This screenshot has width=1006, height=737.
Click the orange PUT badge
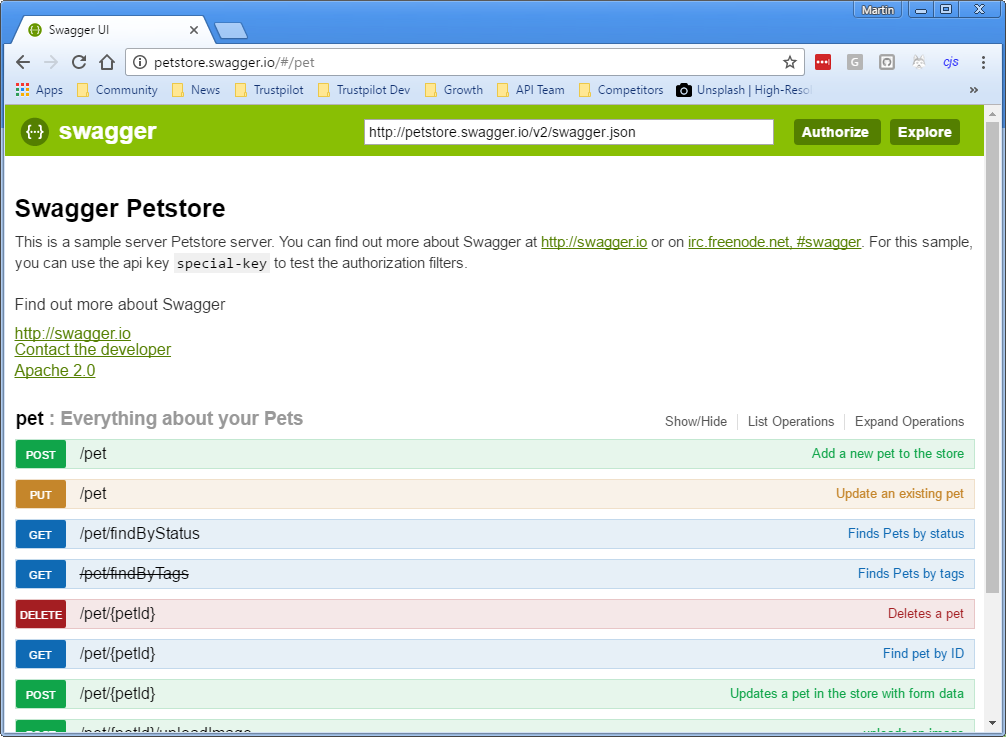coord(40,494)
